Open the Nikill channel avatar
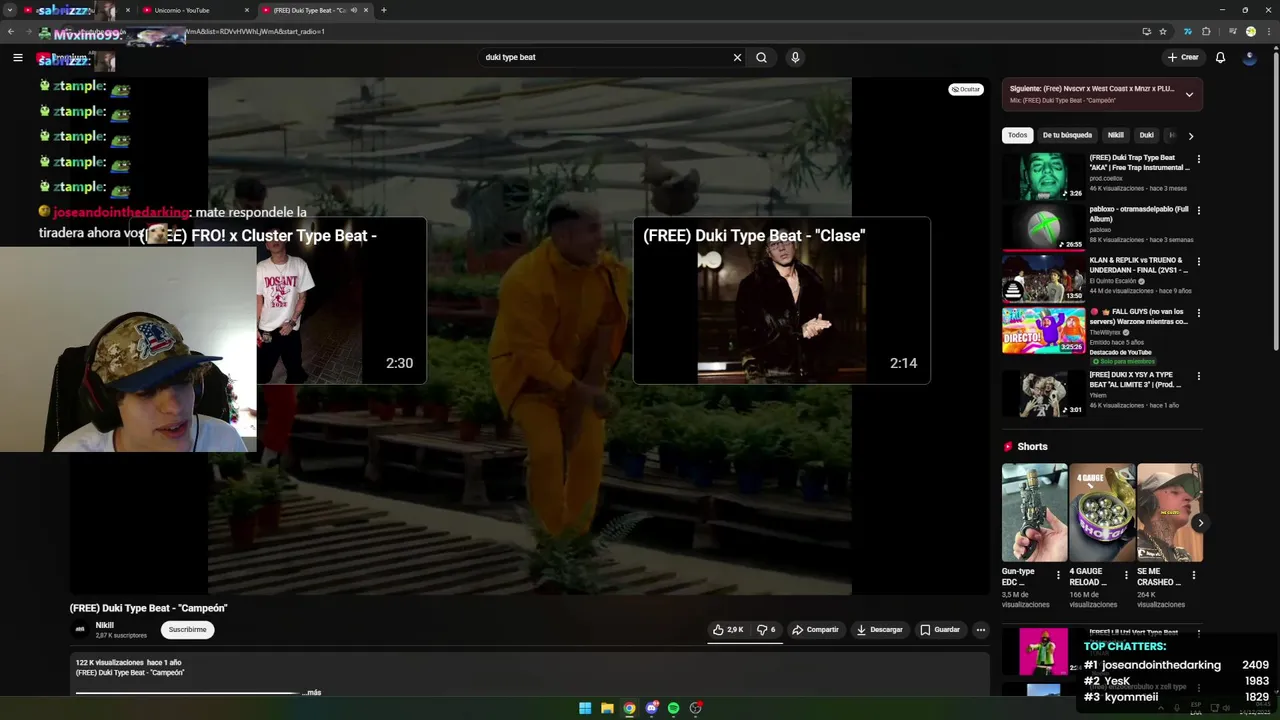The width and height of the screenshot is (1280, 720). coord(80,629)
